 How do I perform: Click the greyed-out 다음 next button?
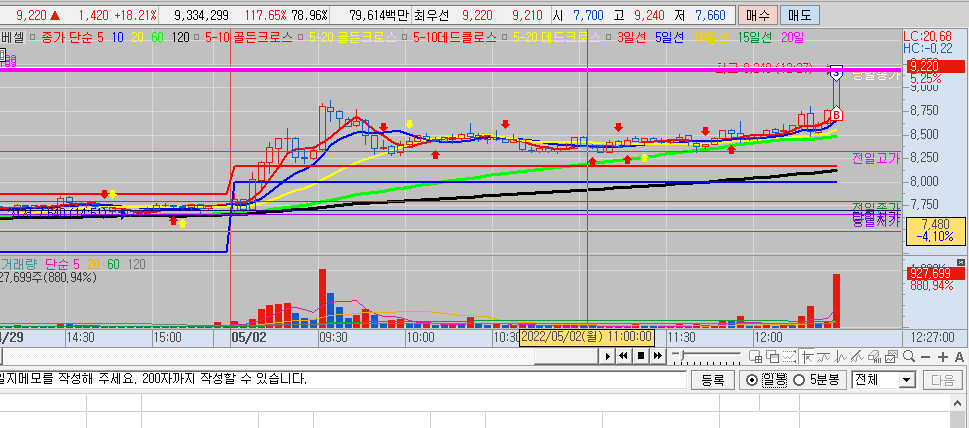coord(942,379)
